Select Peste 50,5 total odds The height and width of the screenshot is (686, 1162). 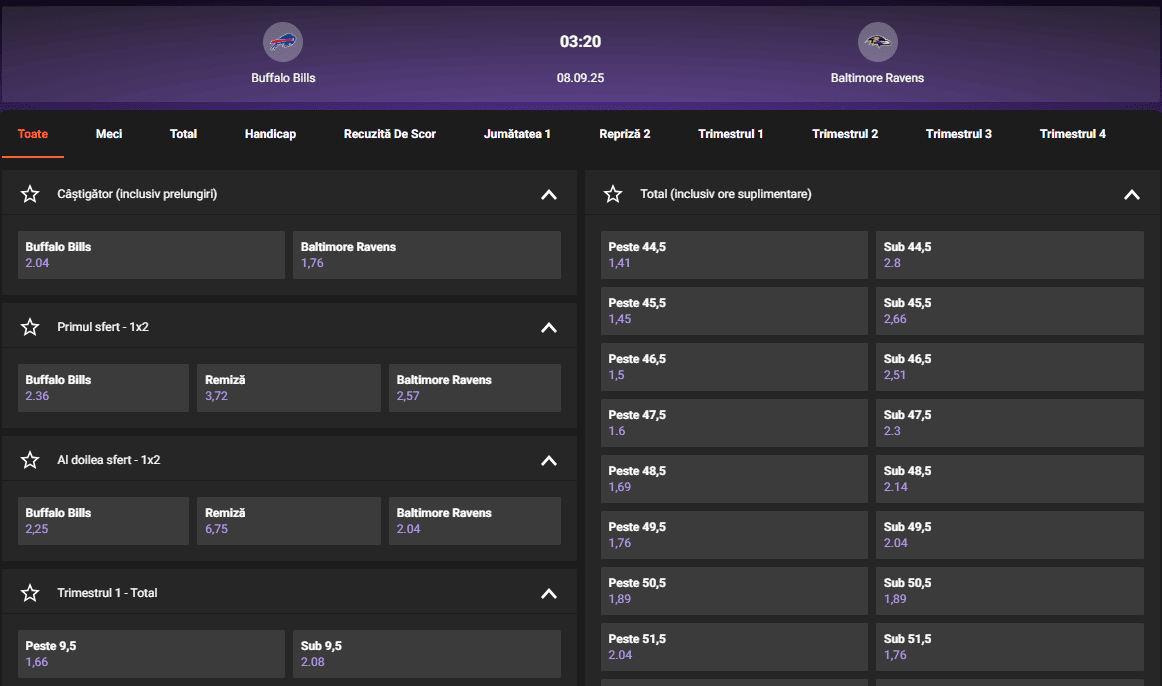pyautogui.click(x=734, y=590)
